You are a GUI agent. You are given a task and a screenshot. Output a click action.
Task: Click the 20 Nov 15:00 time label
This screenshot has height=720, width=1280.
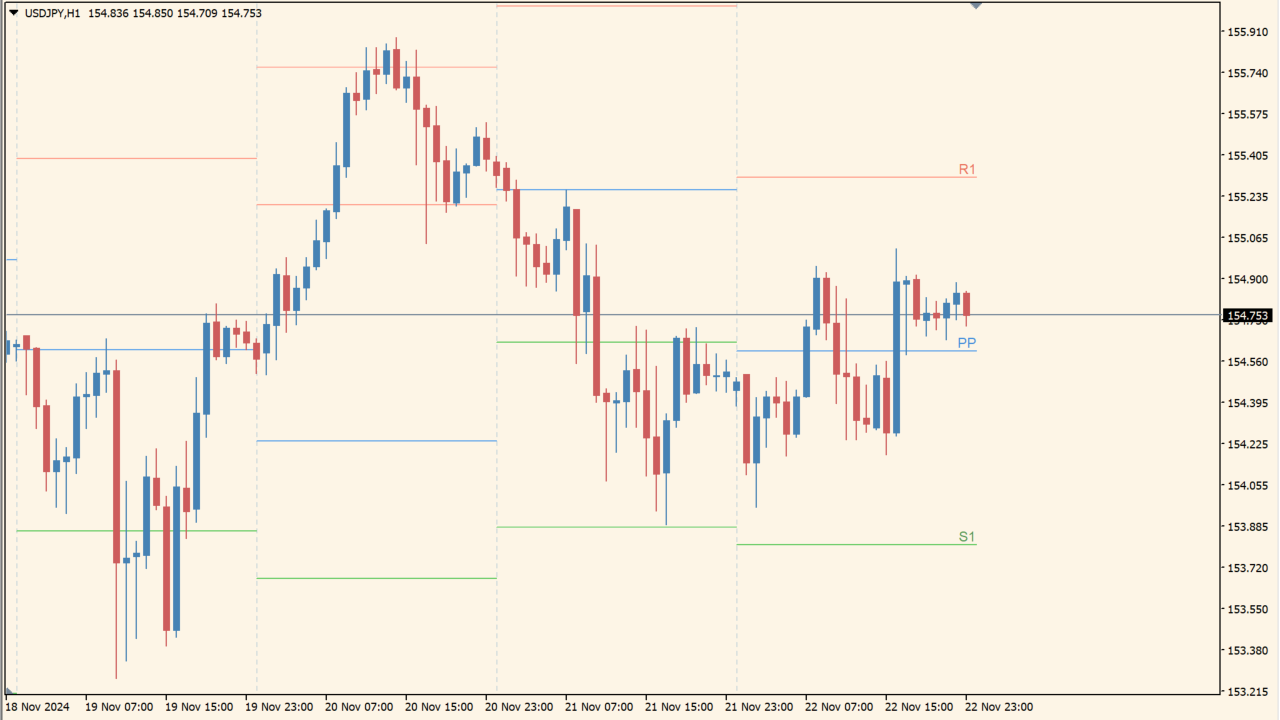point(439,707)
